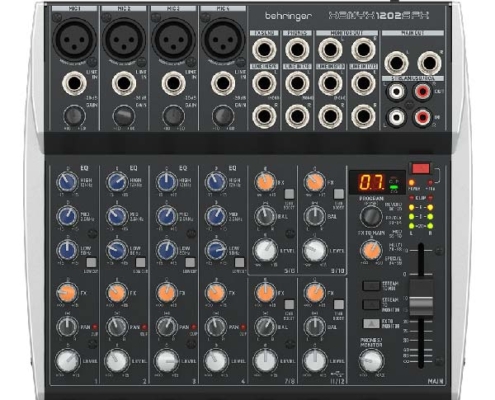Toggle the STREAM TO MAIN button

(x=371, y=286)
